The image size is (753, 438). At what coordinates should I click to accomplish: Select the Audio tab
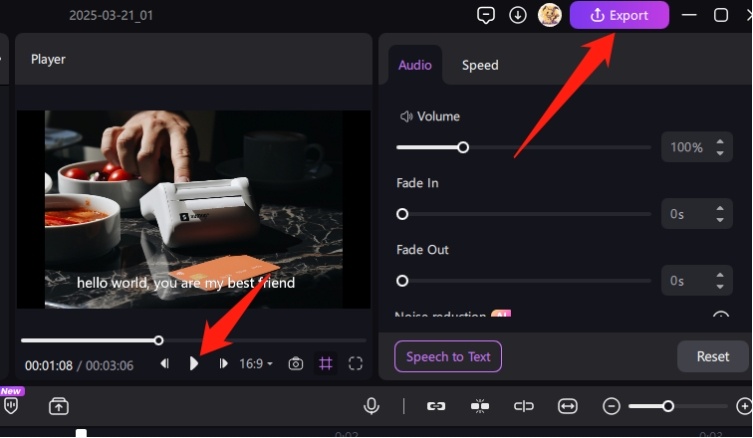[415, 65]
